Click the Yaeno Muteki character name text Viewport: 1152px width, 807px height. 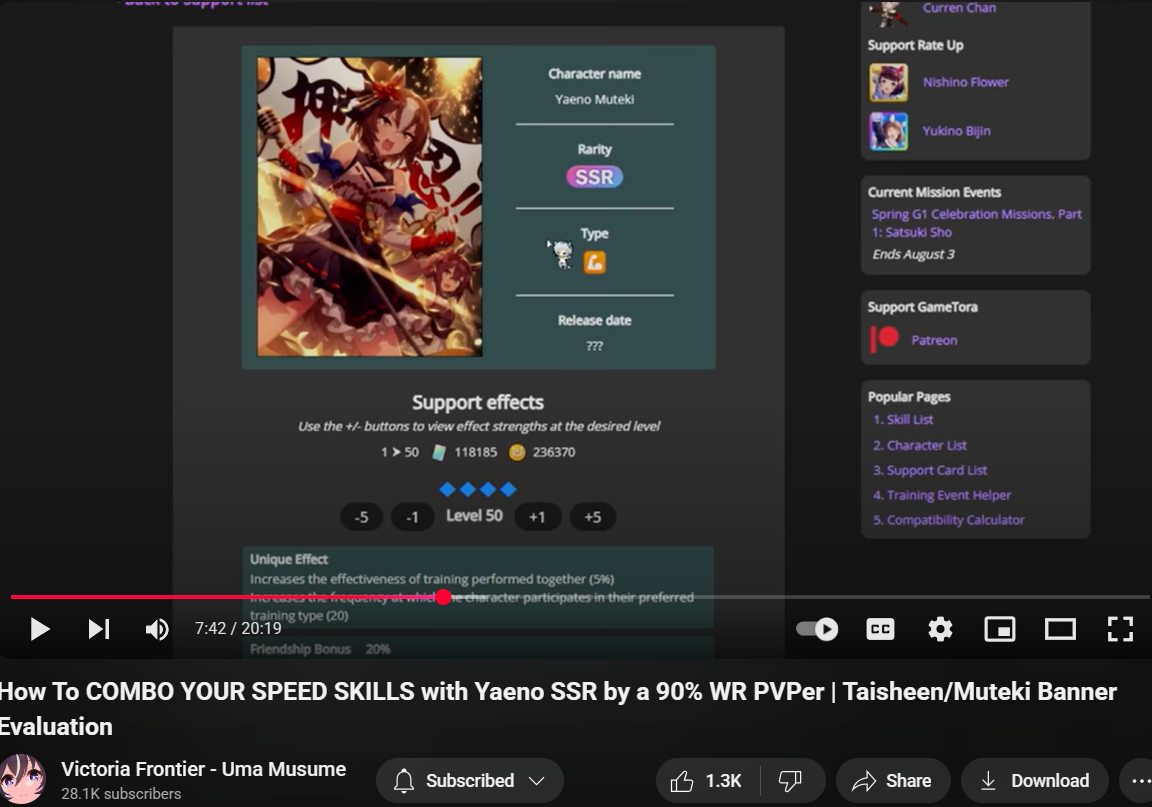[594, 99]
